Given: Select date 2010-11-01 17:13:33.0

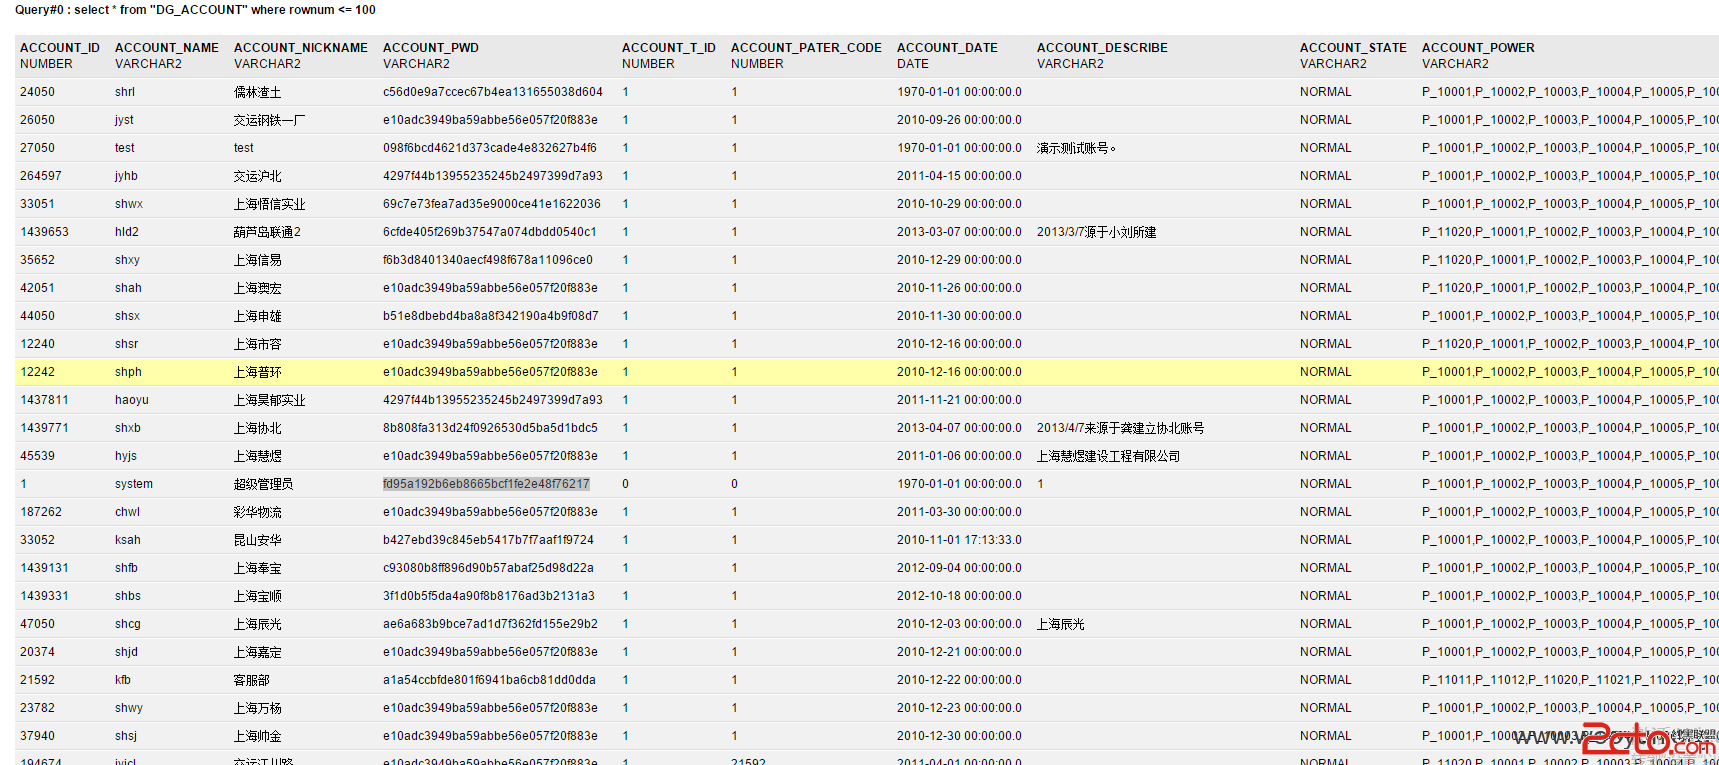Looking at the screenshot, I should 959,540.
